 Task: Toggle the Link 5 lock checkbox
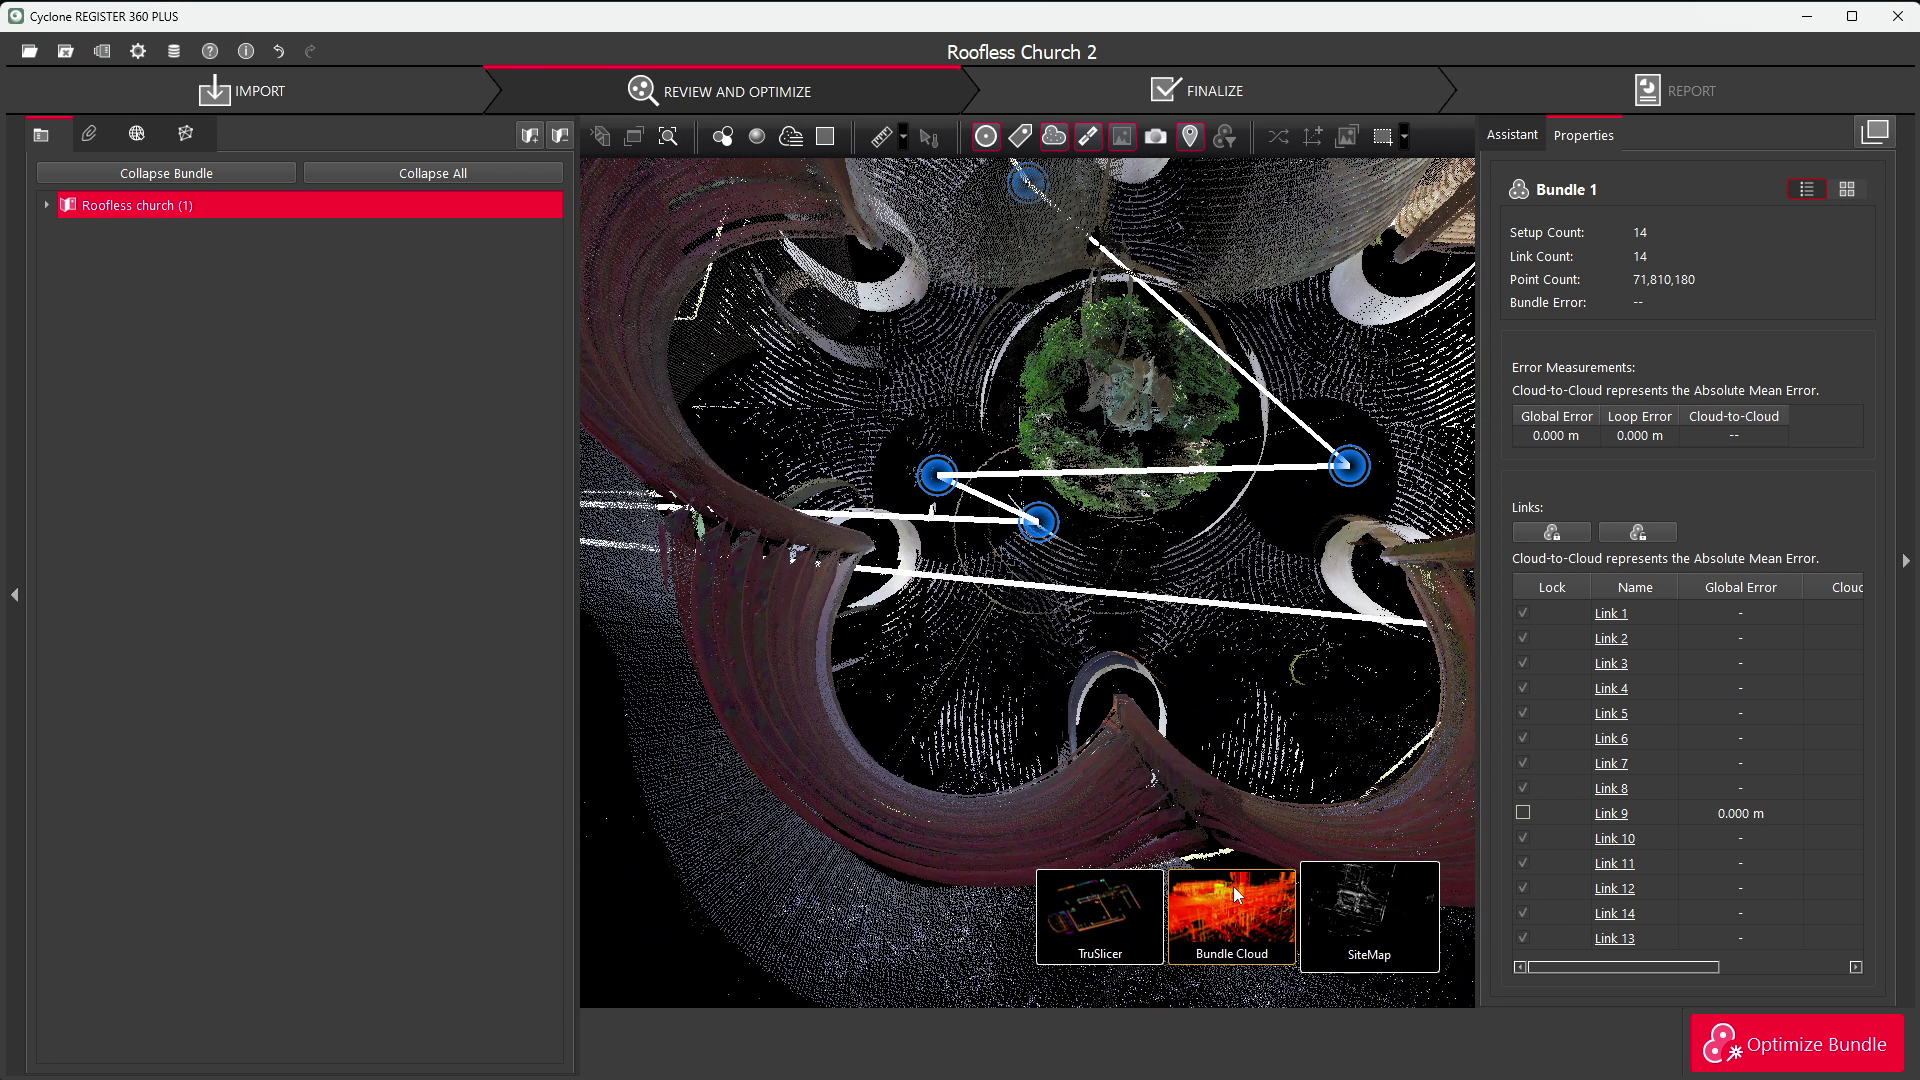pos(1523,713)
